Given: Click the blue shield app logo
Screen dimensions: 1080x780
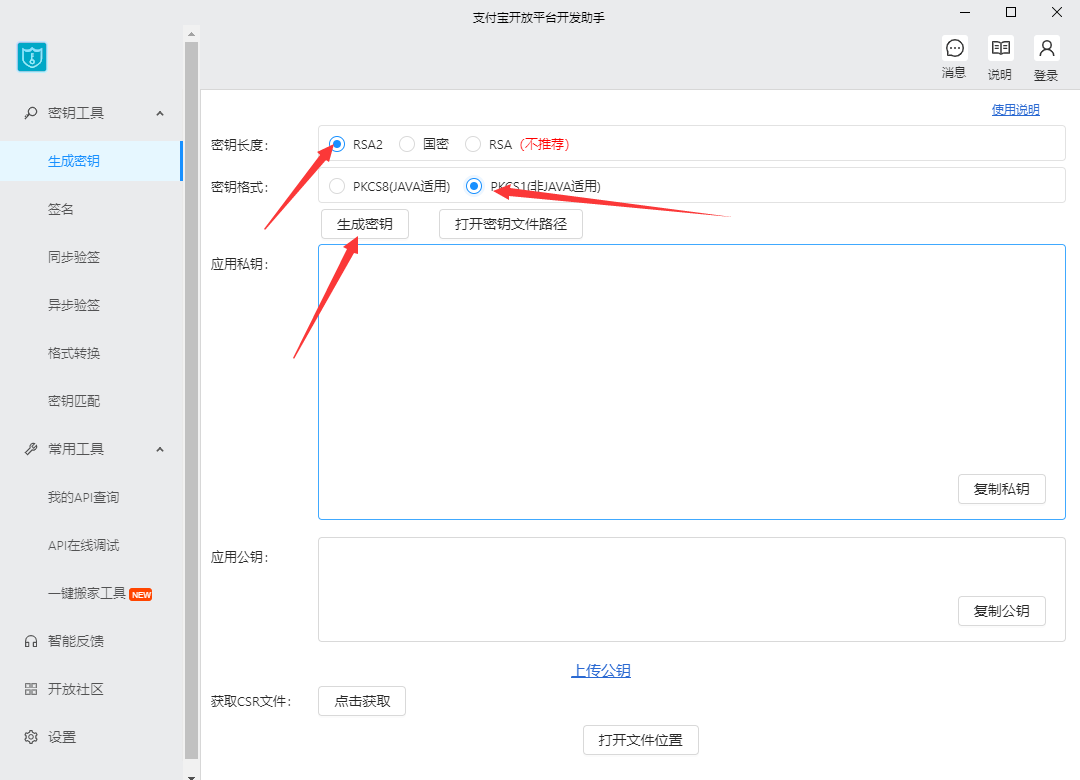Looking at the screenshot, I should 32,57.
